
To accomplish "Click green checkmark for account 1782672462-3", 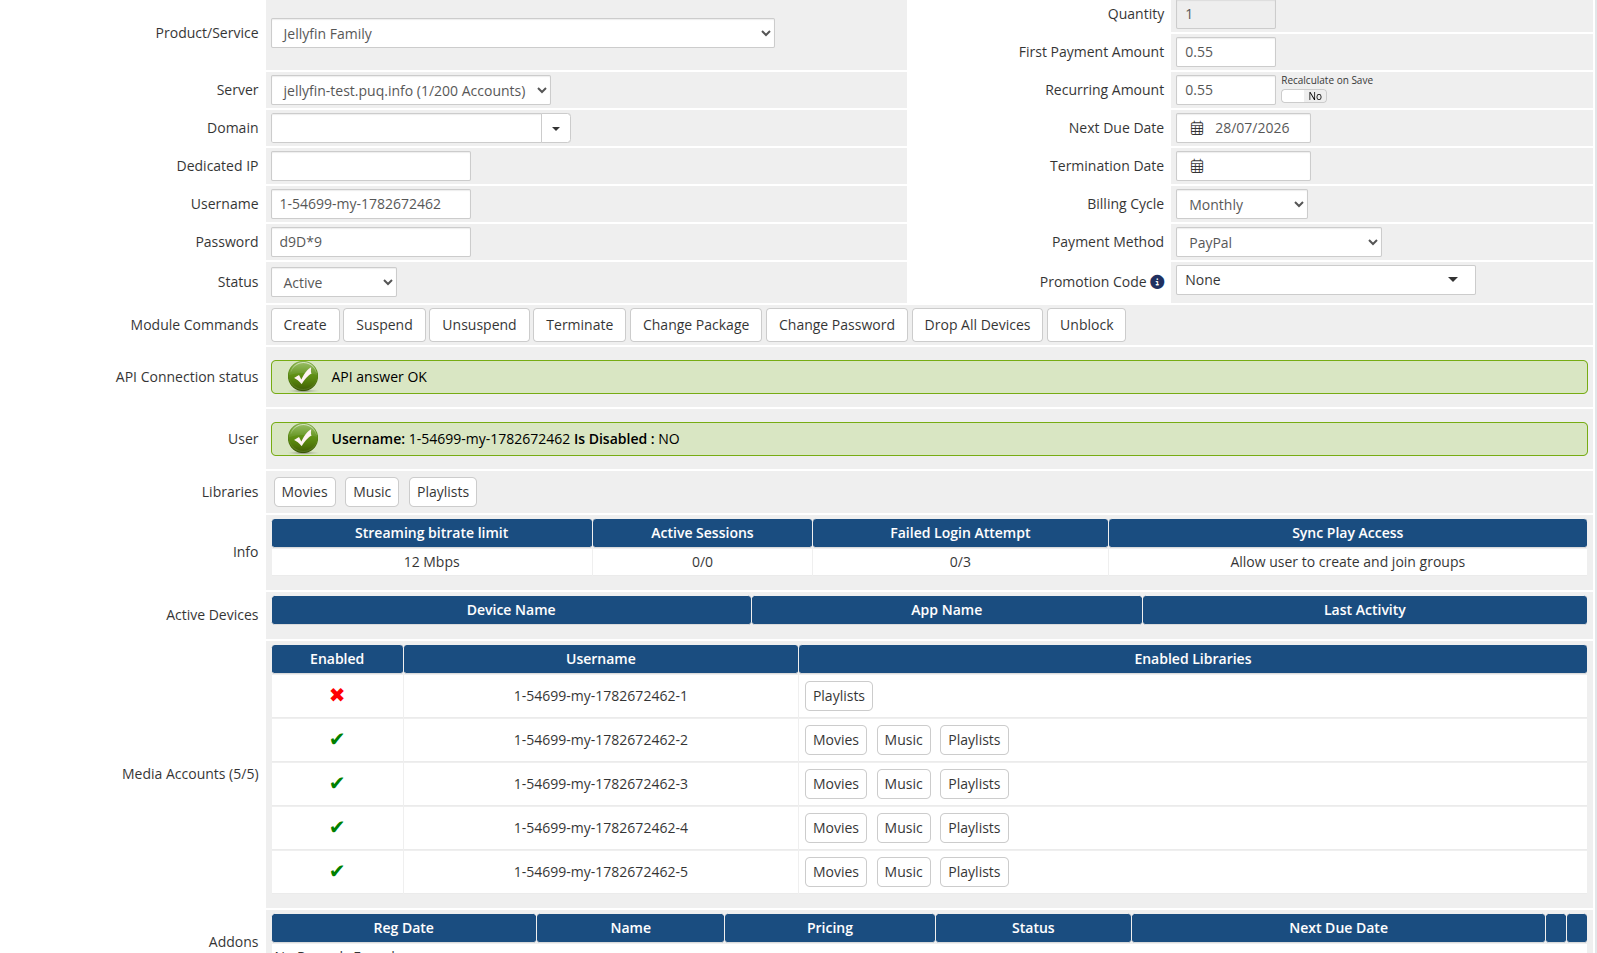I will [337, 783].
